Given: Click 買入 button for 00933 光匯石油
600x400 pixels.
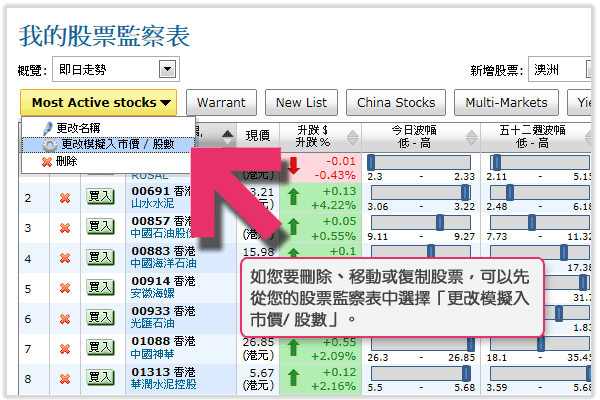Looking at the screenshot, I should (x=100, y=317).
